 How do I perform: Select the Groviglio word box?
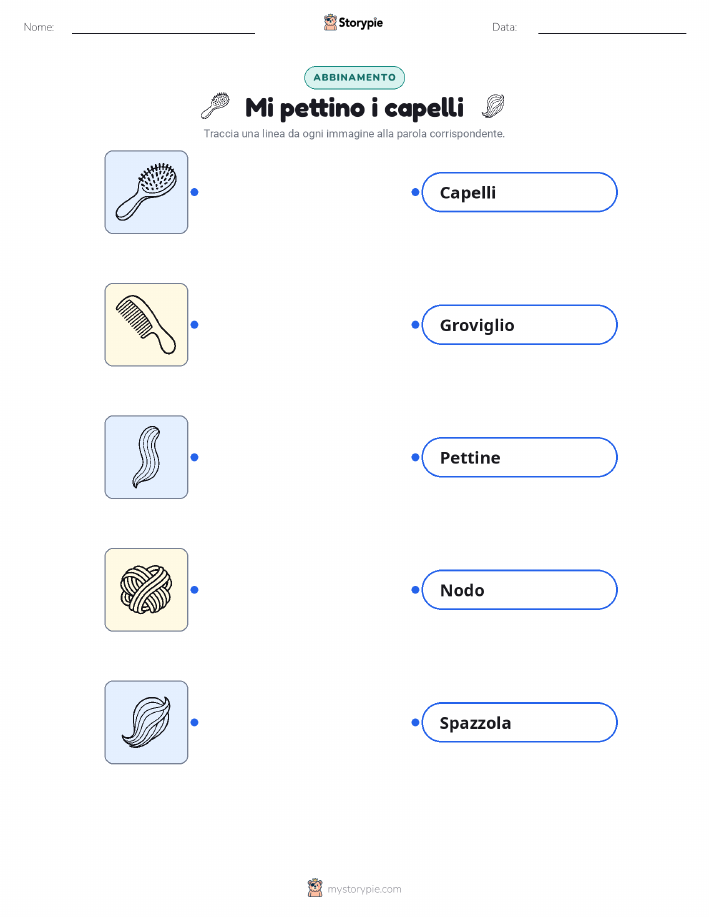(x=519, y=325)
